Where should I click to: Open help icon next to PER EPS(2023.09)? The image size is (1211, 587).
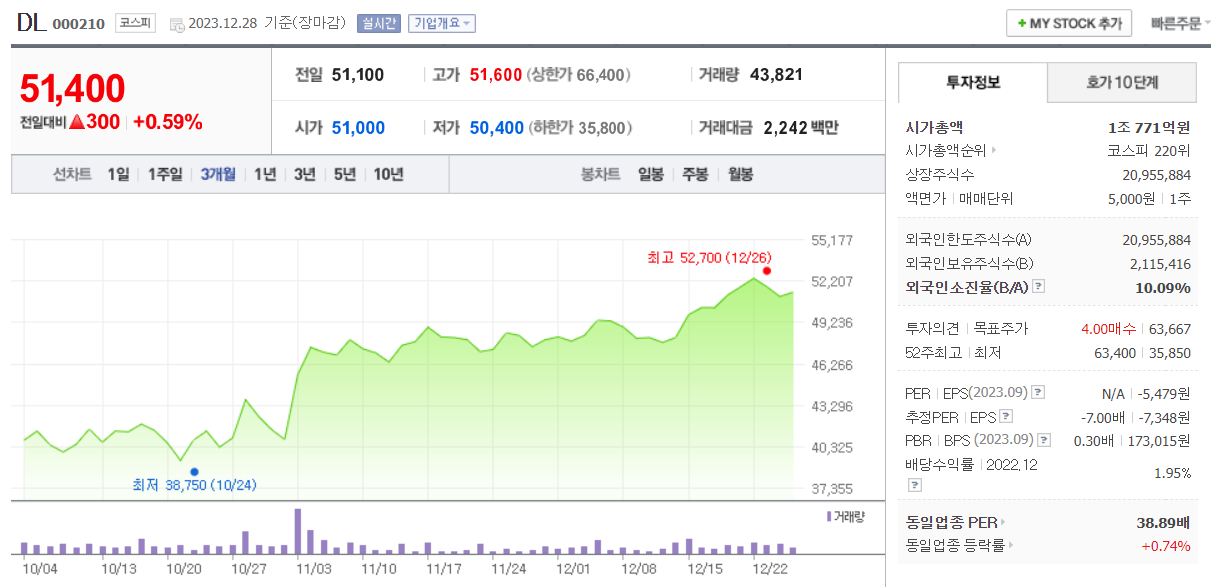pos(1038,393)
